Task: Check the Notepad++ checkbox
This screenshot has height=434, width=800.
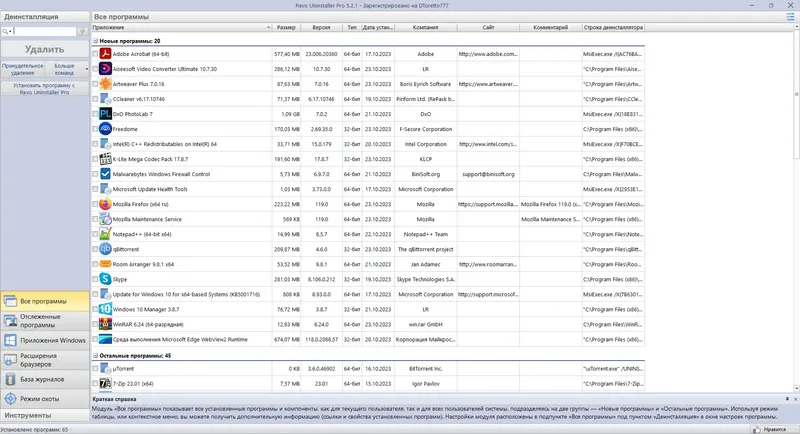Action: click(95, 234)
